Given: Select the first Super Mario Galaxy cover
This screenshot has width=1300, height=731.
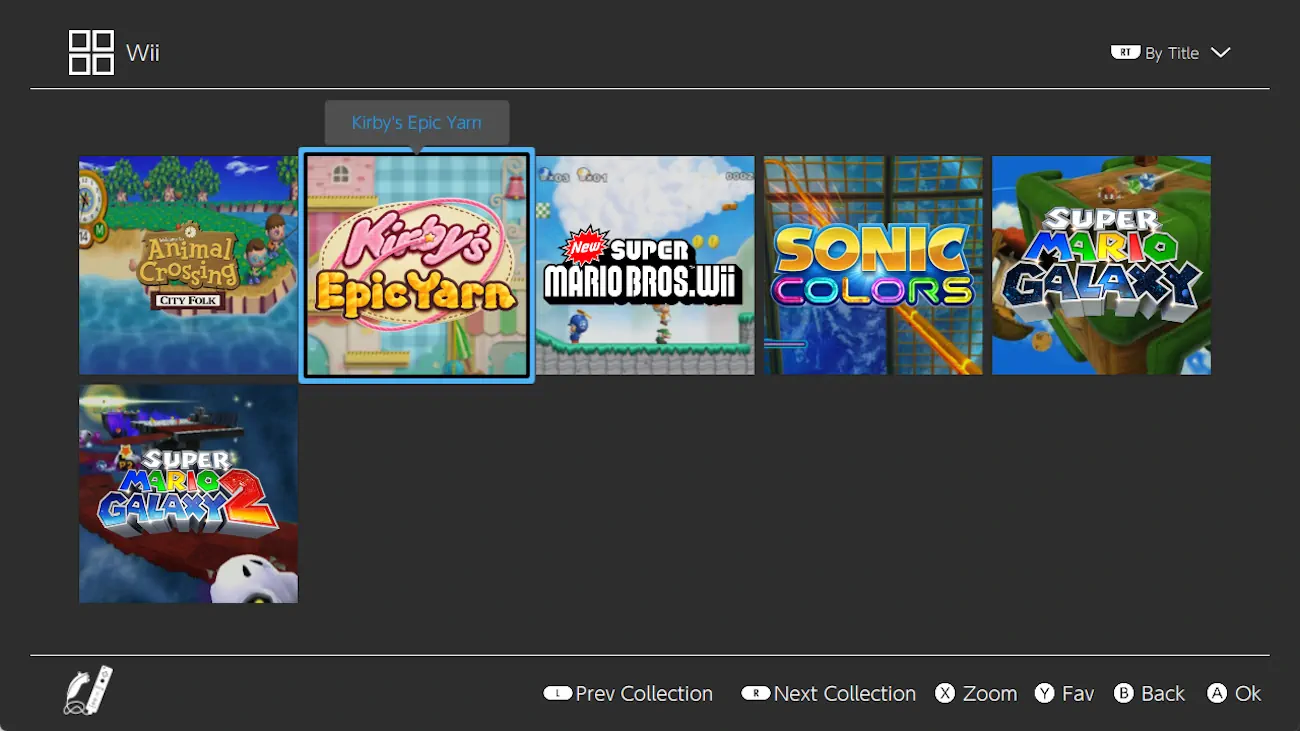Looking at the screenshot, I should [x=1101, y=265].
